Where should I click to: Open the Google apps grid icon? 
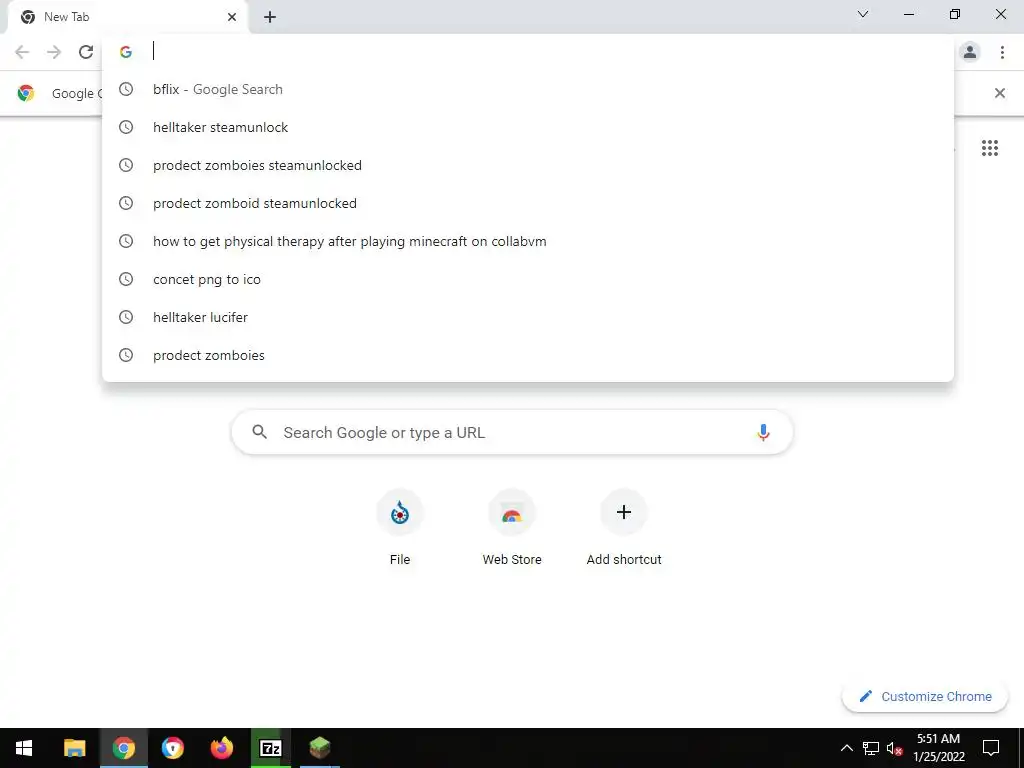click(990, 148)
